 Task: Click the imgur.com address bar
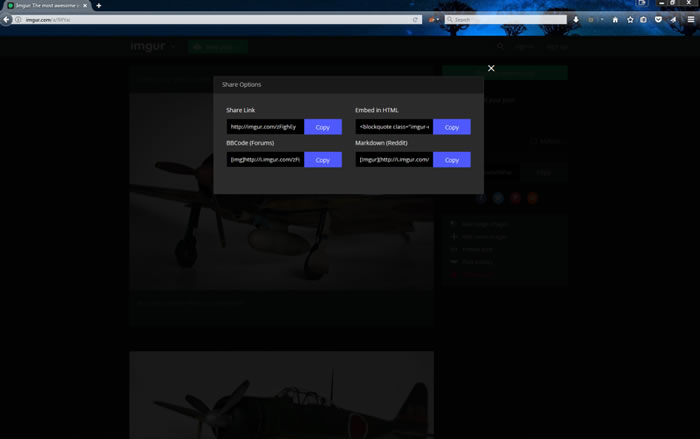pos(217,20)
